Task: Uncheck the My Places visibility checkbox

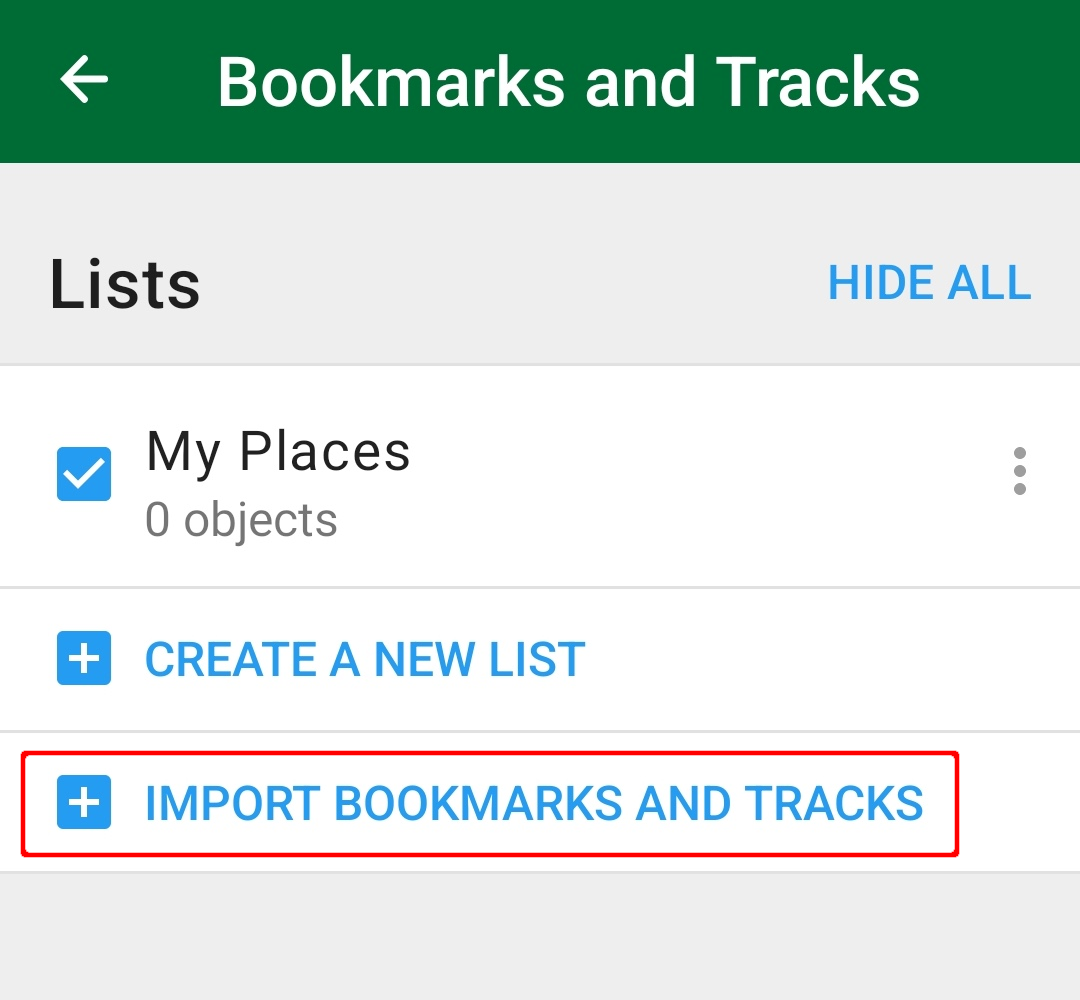Action: [84, 474]
